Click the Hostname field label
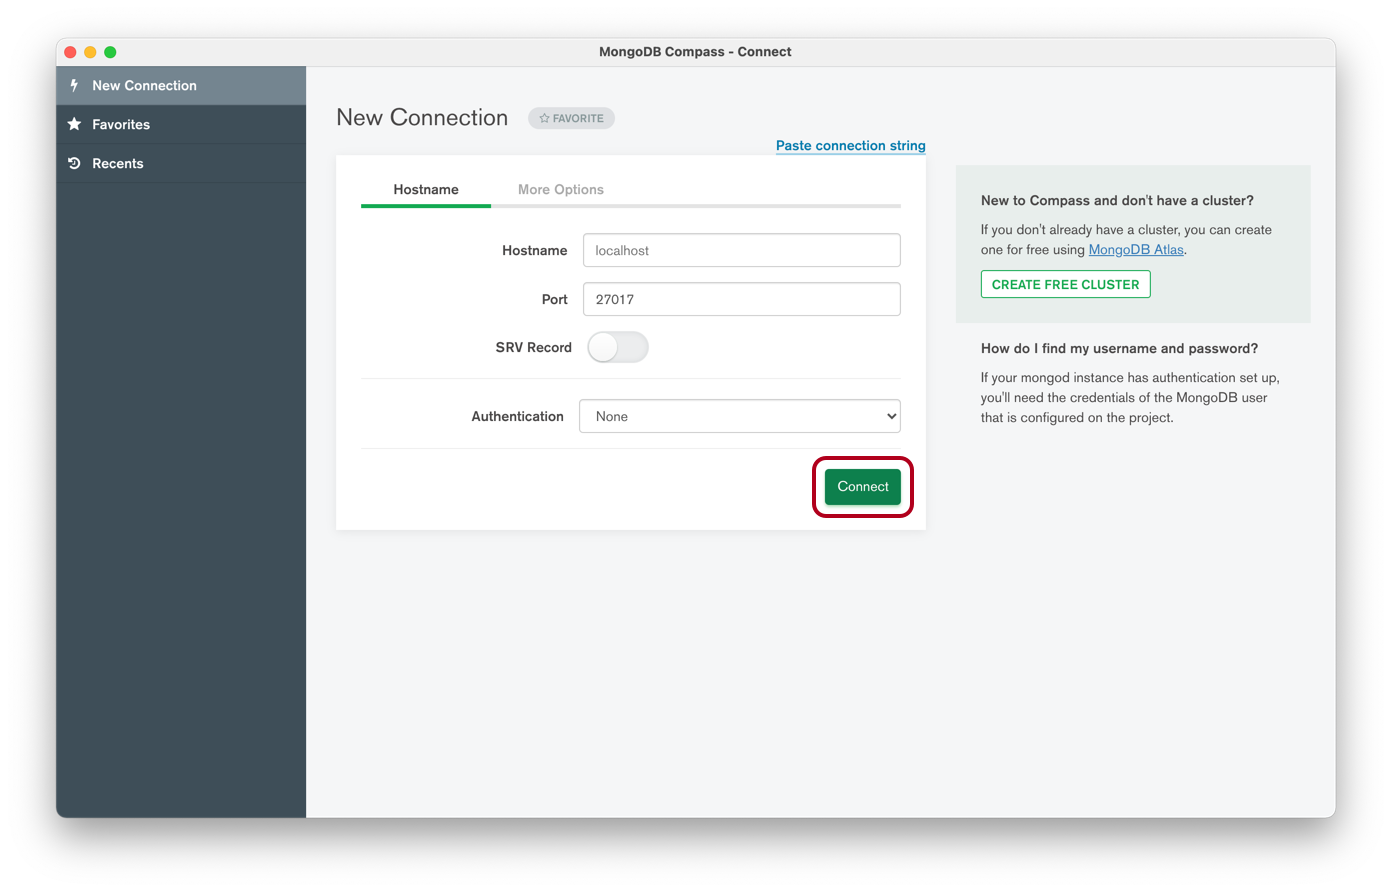Viewport: 1392px width, 892px height. tap(535, 250)
